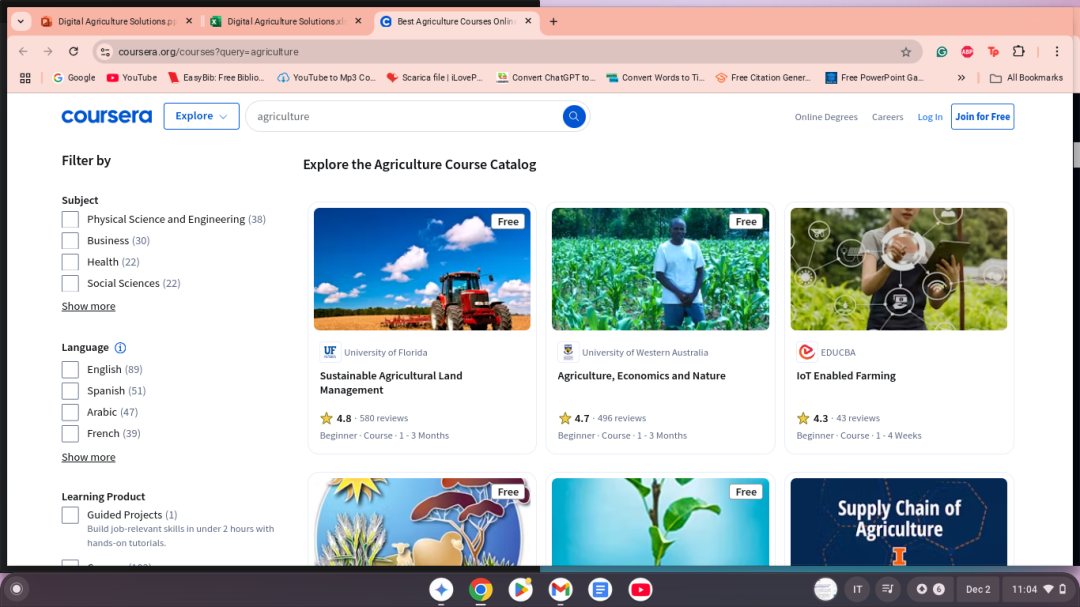The height and width of the screenshot is (607, 1080).
Task: Open the Google bookmark
Action: [x=74, y=78]
